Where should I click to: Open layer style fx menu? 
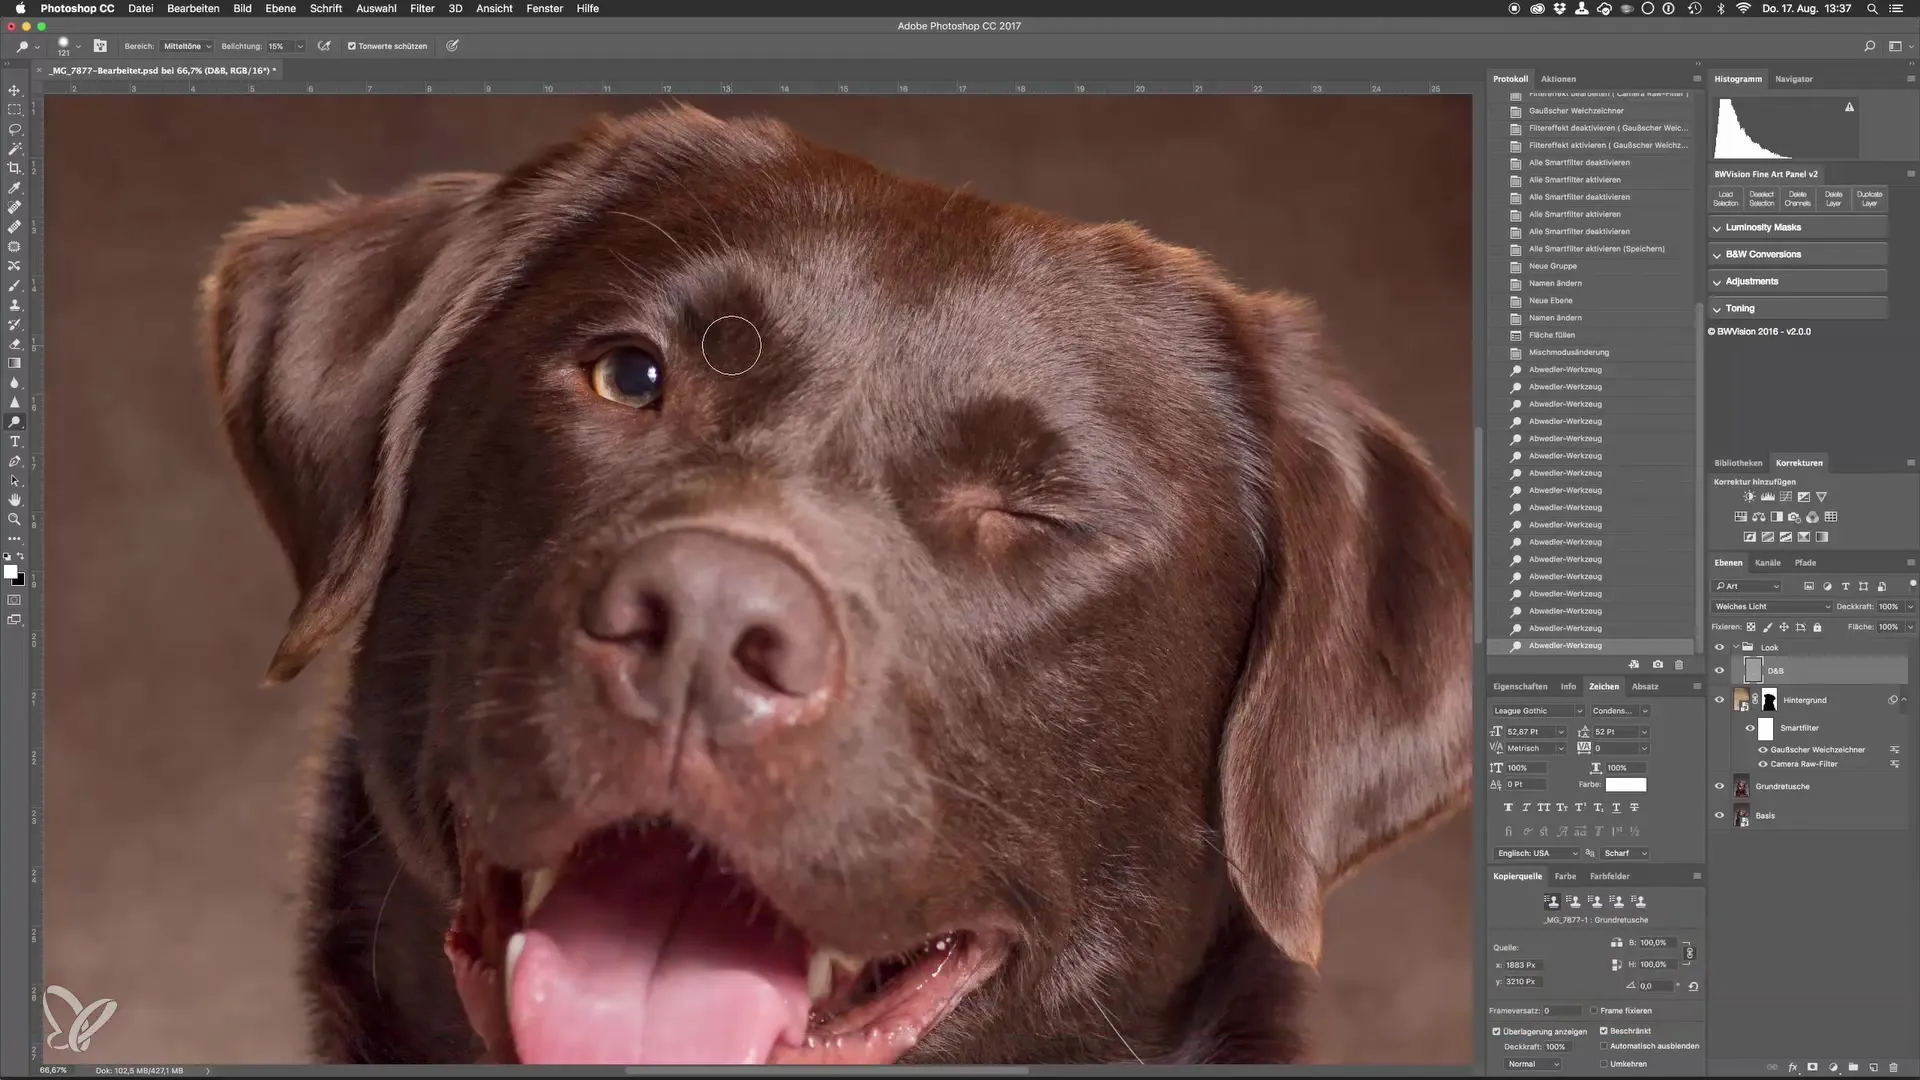tap(1792, 1067)
